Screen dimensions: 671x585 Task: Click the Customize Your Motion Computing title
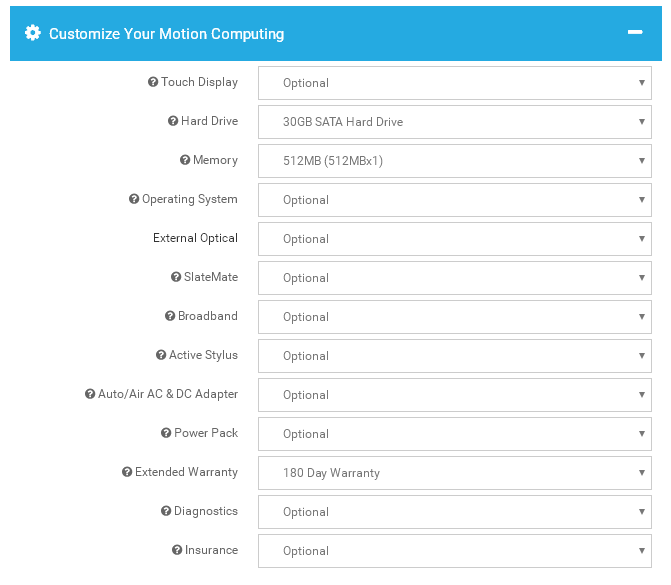click(x=166, y=34)
